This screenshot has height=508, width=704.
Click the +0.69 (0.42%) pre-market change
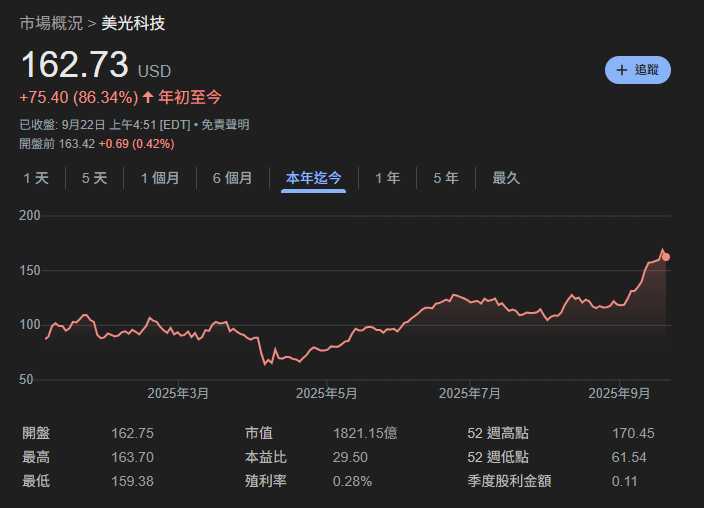pyautogui.click(x=136, y=144)
